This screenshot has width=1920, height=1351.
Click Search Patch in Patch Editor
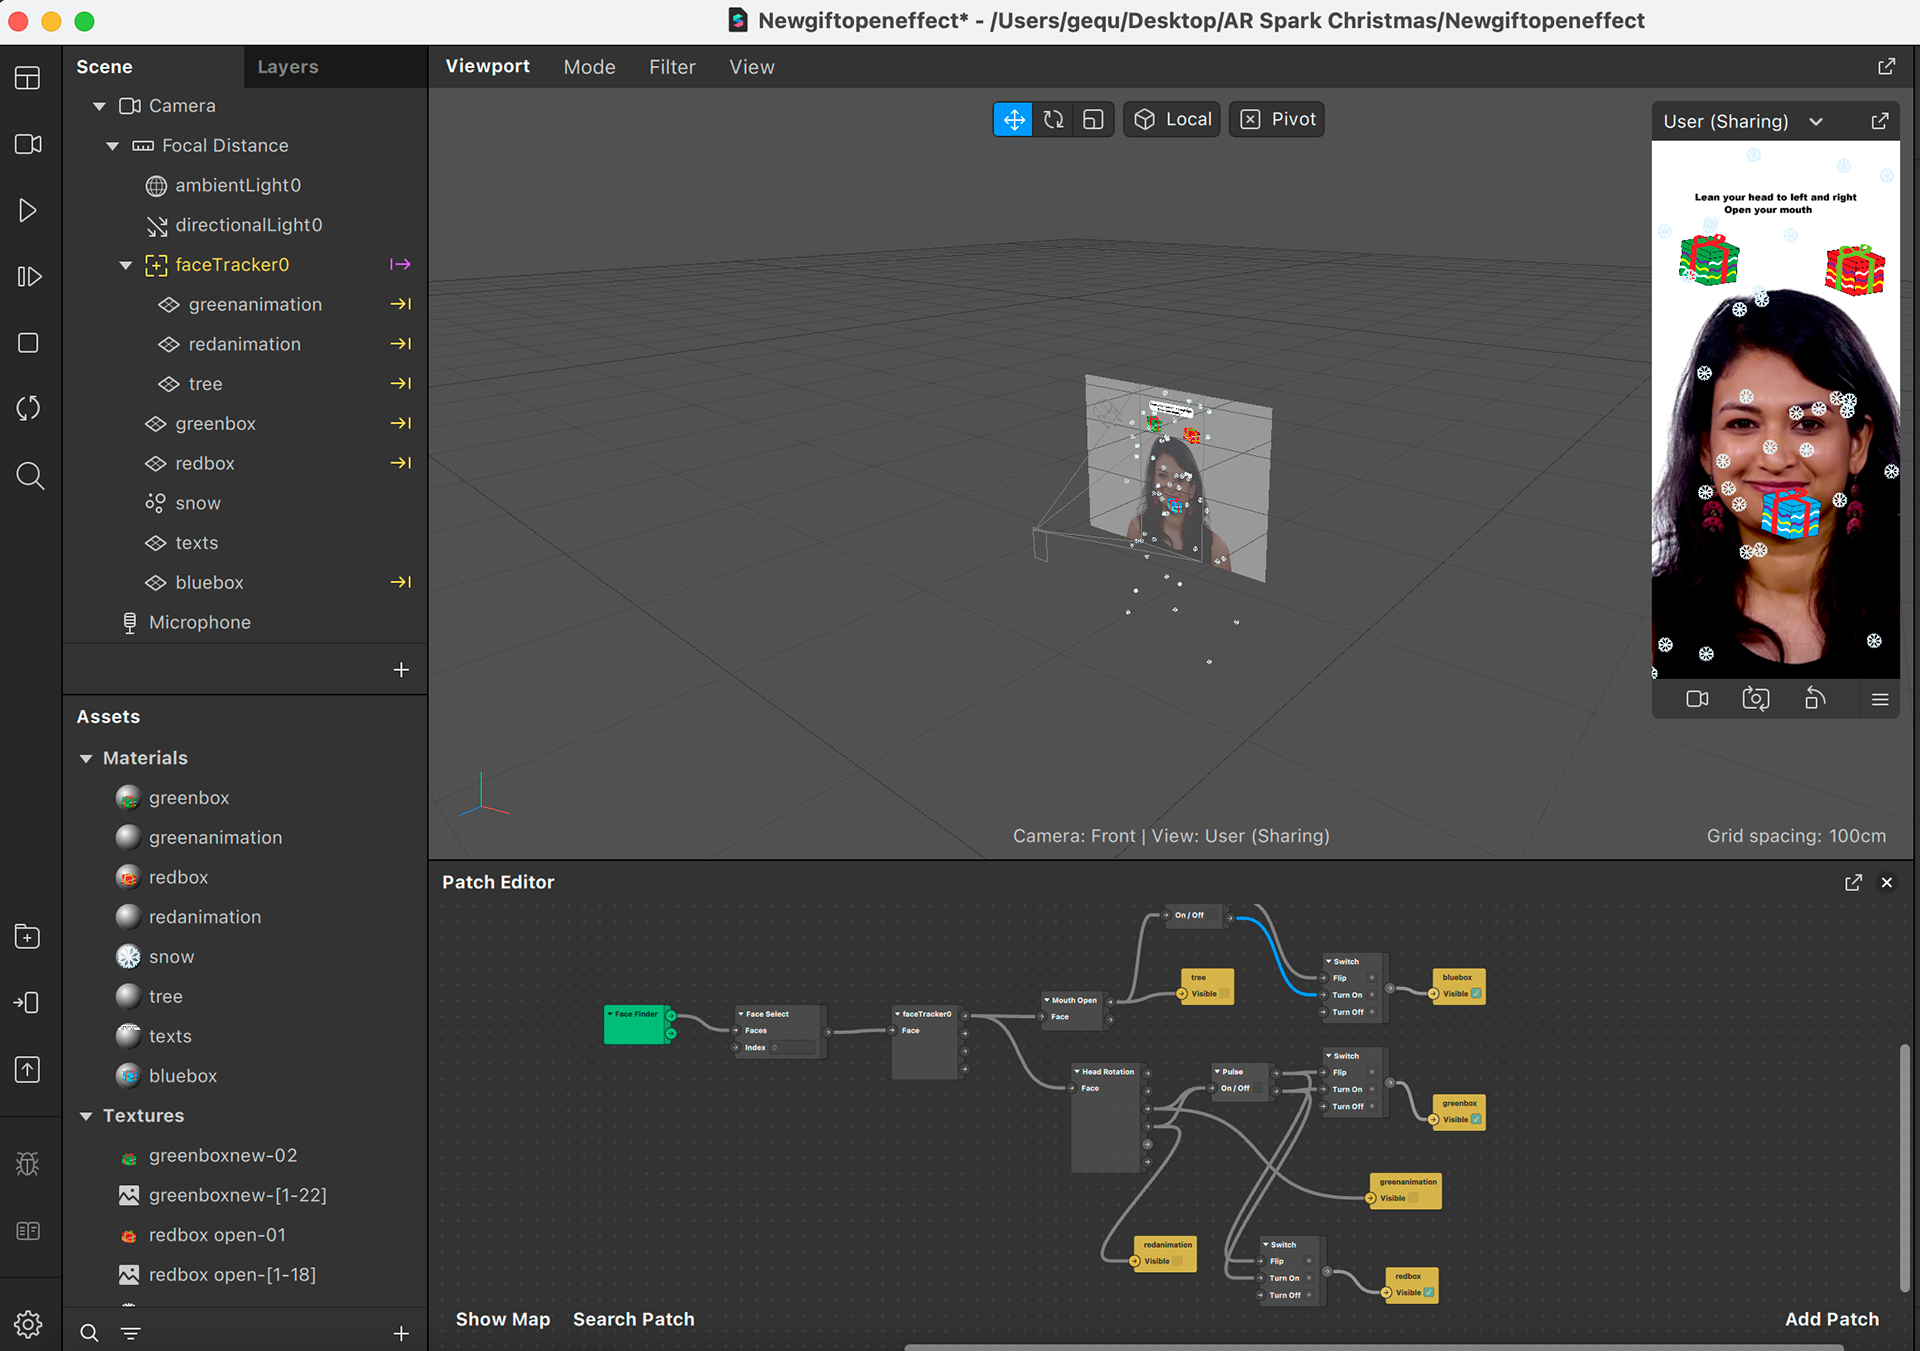[634, 1319]
